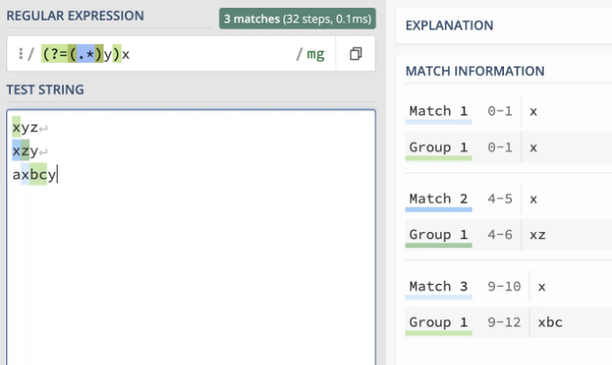Screen dimensions: 612x365
Task: Click the Group 1 xbc result
Action: click(x=550, y=322)
